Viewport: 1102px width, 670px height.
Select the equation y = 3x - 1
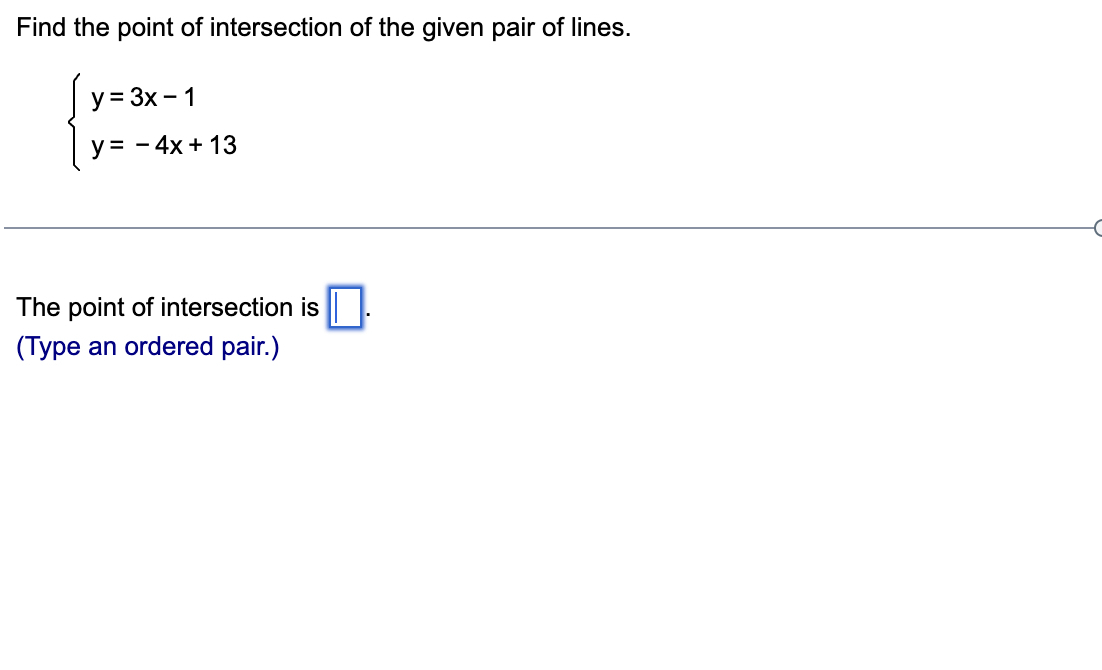143,97
